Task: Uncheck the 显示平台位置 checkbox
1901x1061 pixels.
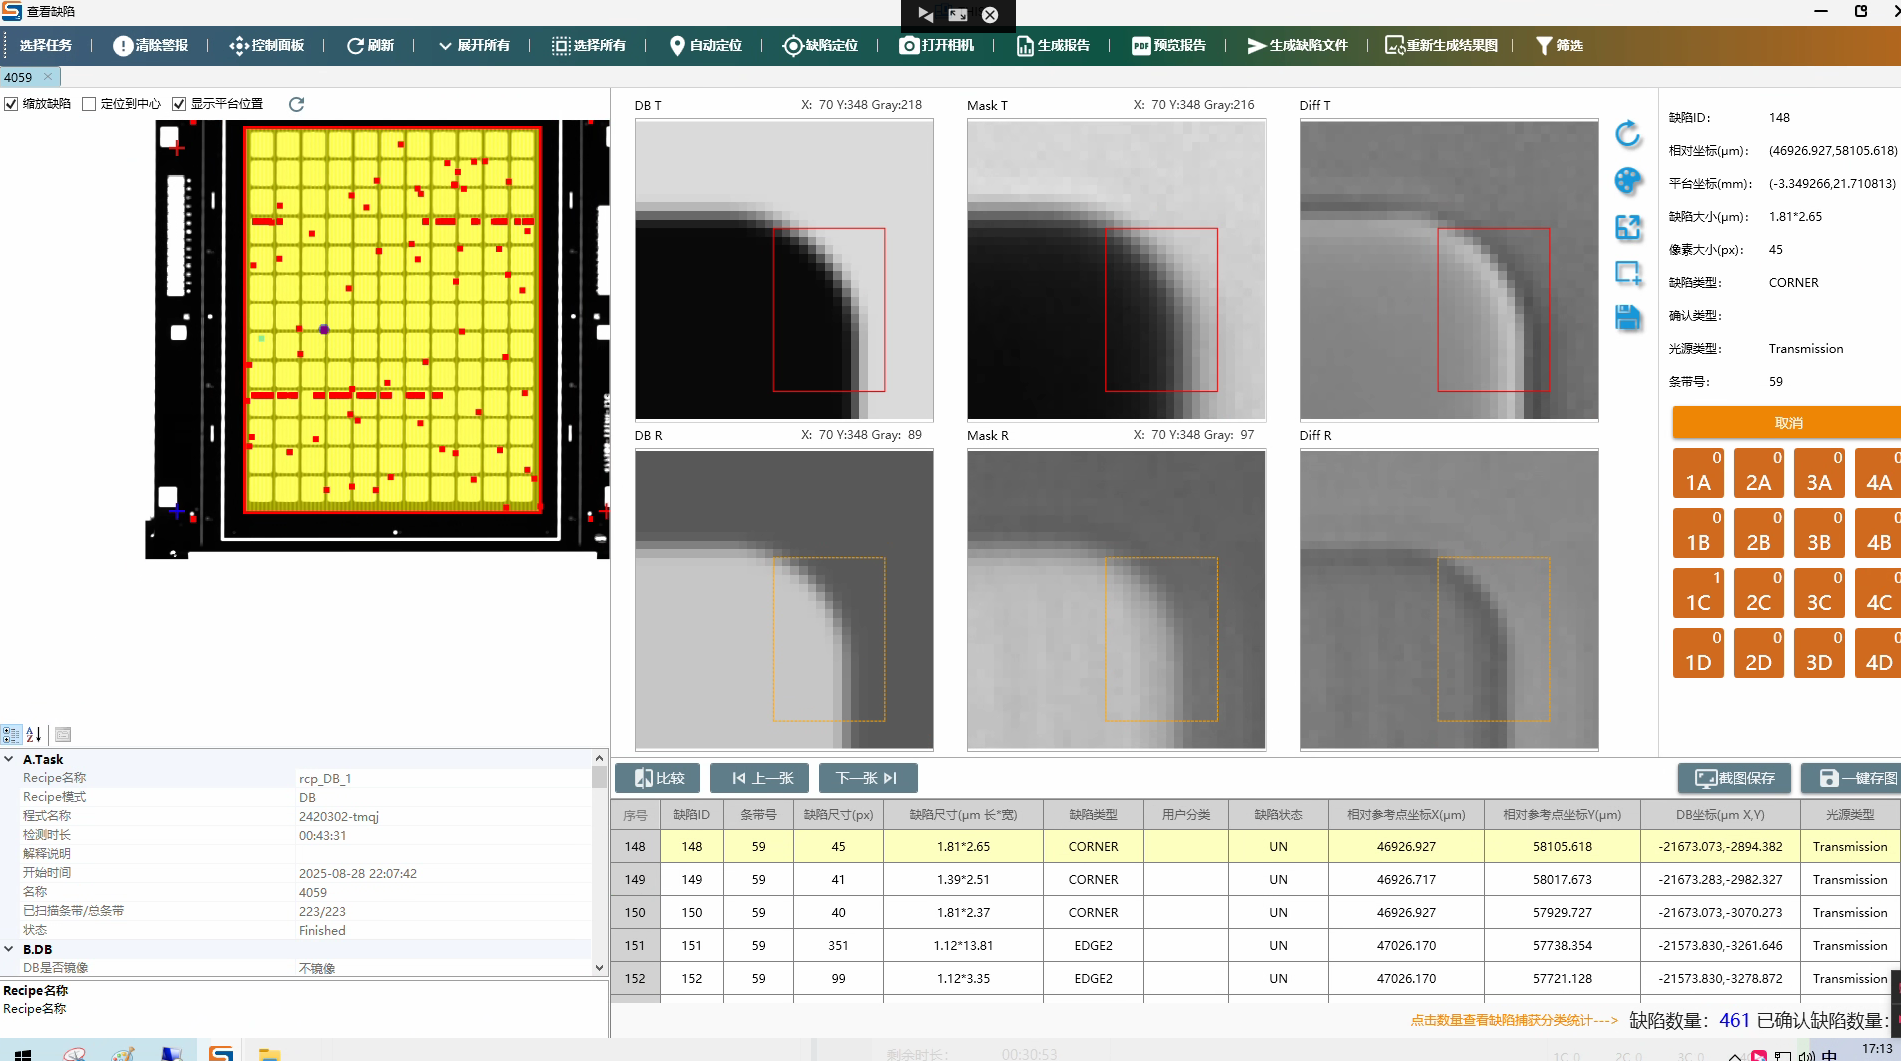Action: [179, 104]
